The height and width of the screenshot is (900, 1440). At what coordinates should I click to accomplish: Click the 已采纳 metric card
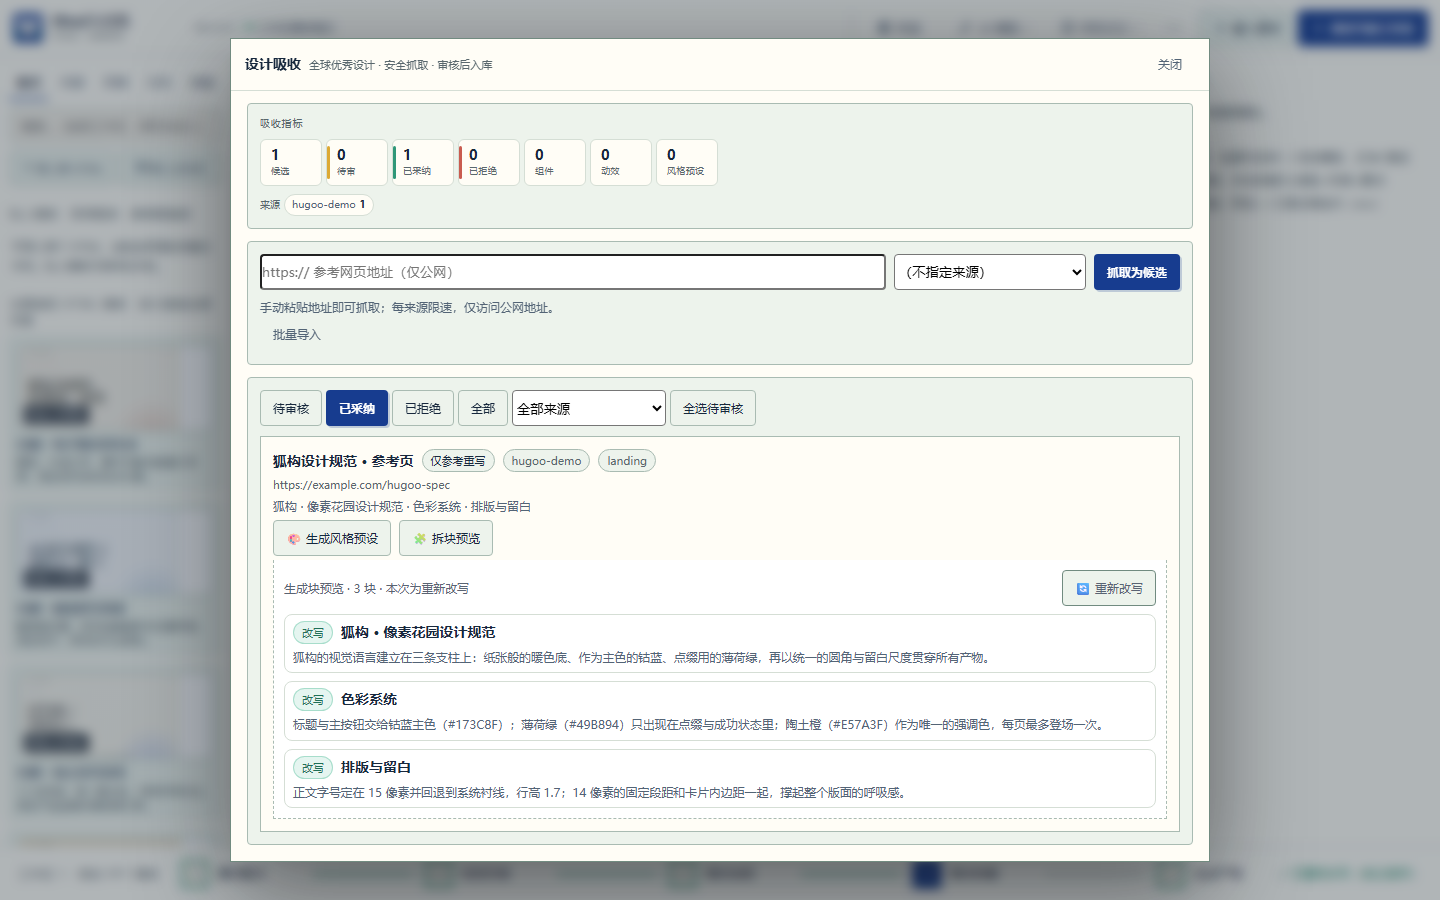[423, 162]
